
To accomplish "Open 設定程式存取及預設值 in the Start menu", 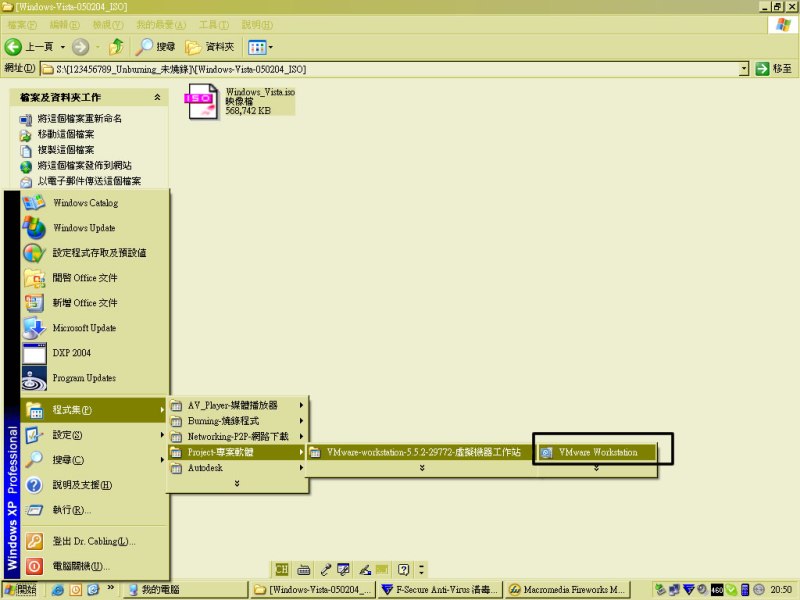I will pyautogui.click(x=95, y=253).
